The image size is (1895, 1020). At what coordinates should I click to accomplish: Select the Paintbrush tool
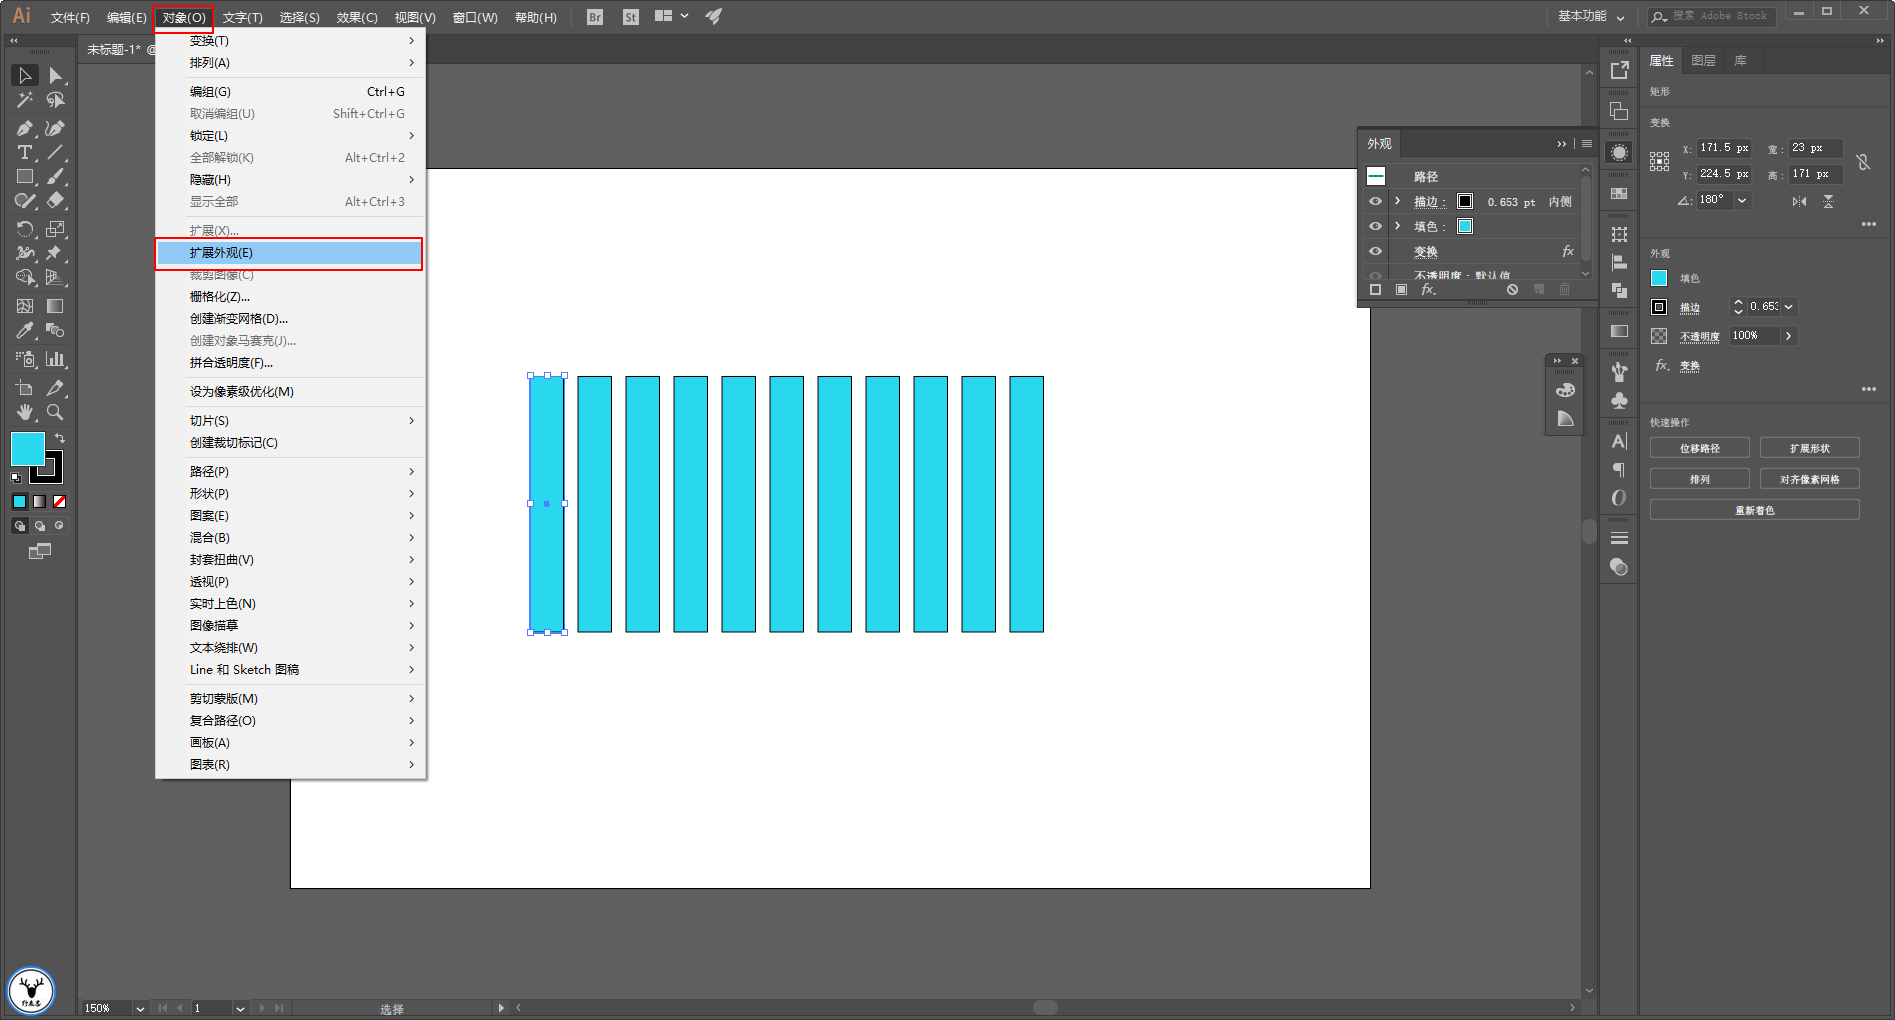tap(56, 176)
